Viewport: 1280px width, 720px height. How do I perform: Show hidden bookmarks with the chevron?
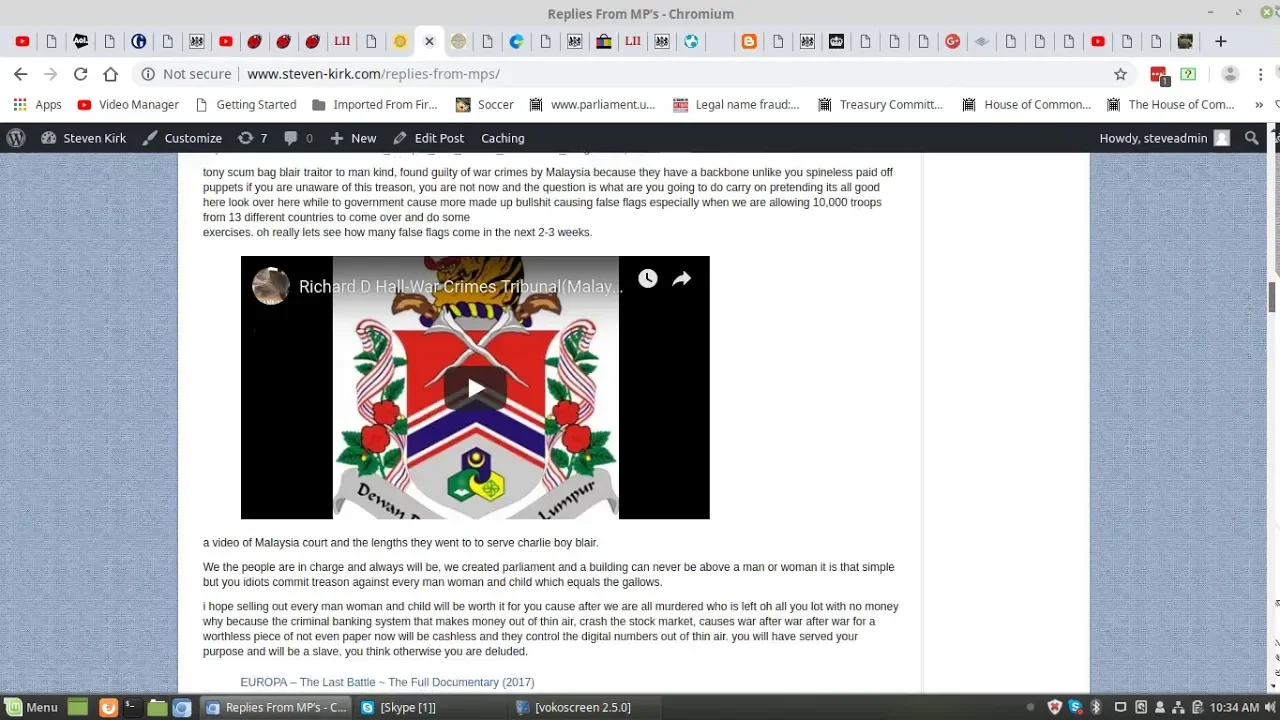tap(1258, 104)
